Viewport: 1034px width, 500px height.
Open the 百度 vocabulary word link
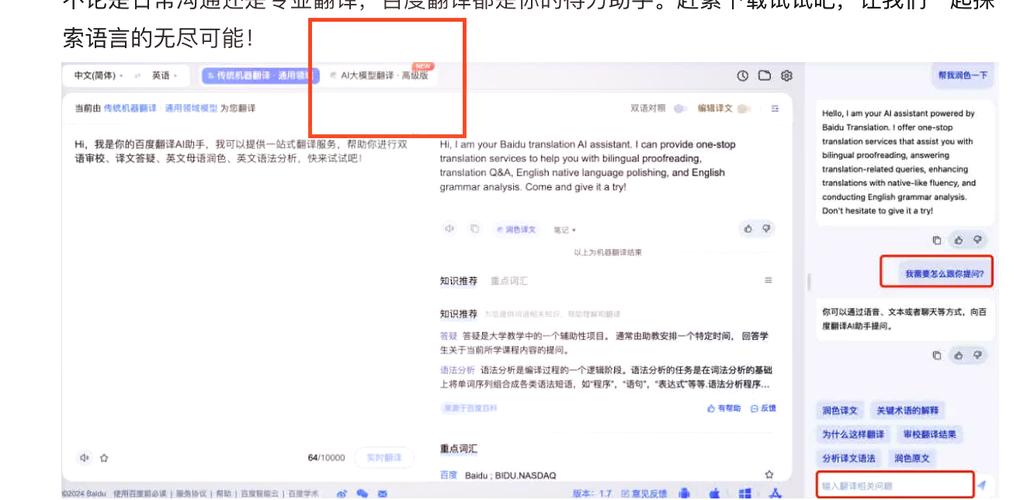448,475
